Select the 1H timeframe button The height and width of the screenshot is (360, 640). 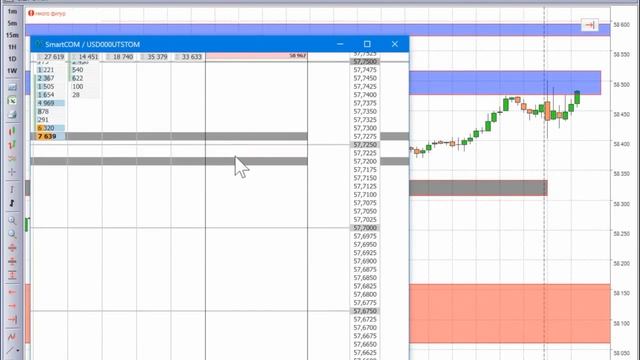click(12, 47)
